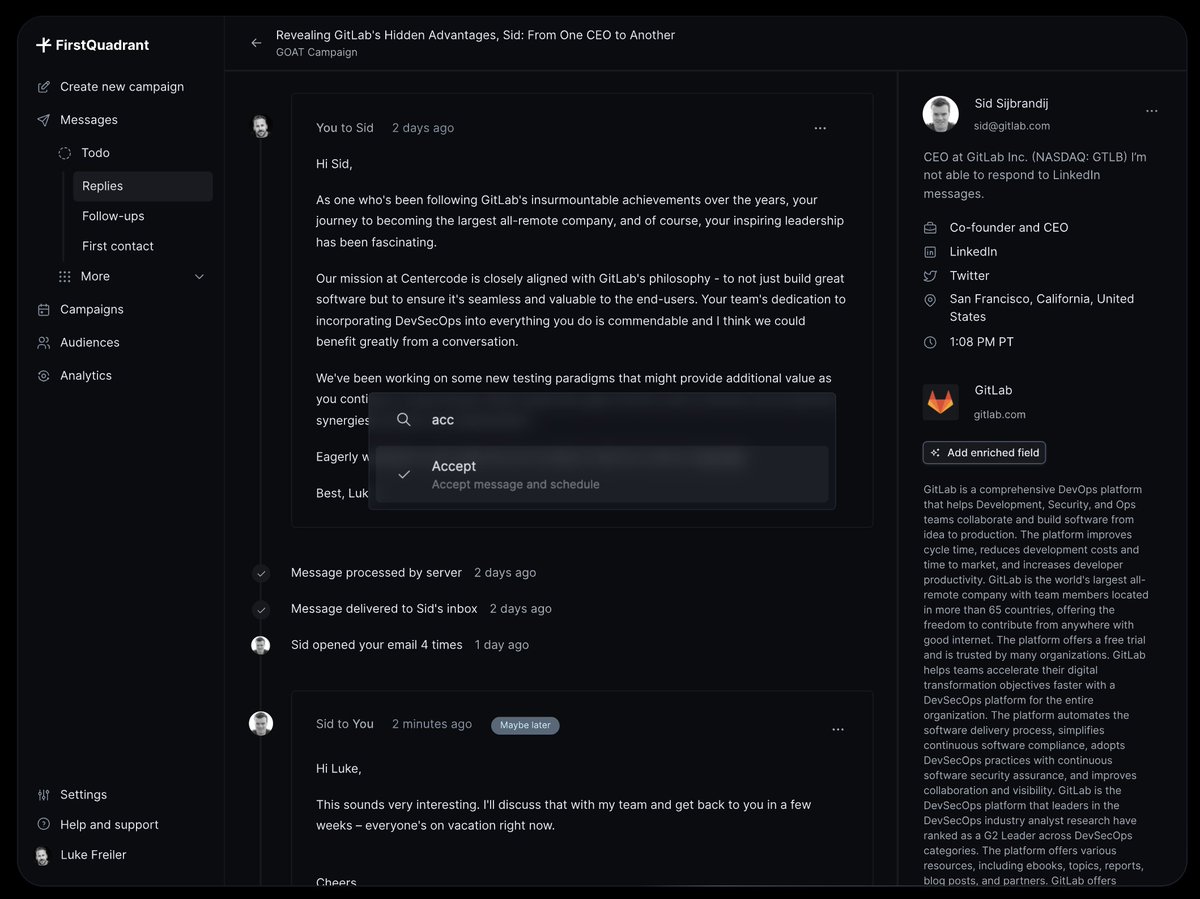Viewport: 1200px width, 899px height.
Task: Click the email thread subject title
Action: pos(475,35)
